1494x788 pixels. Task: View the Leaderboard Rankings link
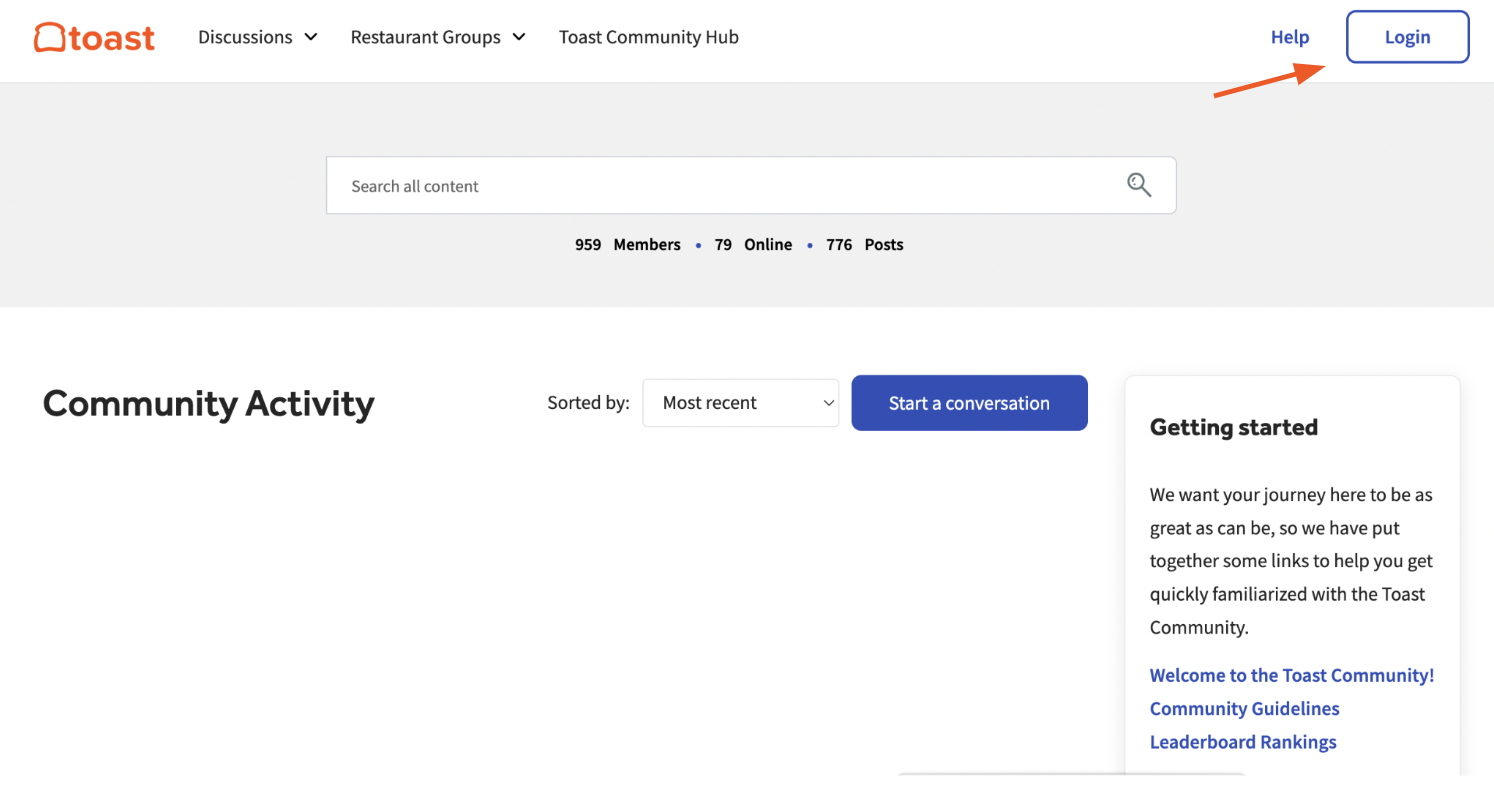(1242, 742)
